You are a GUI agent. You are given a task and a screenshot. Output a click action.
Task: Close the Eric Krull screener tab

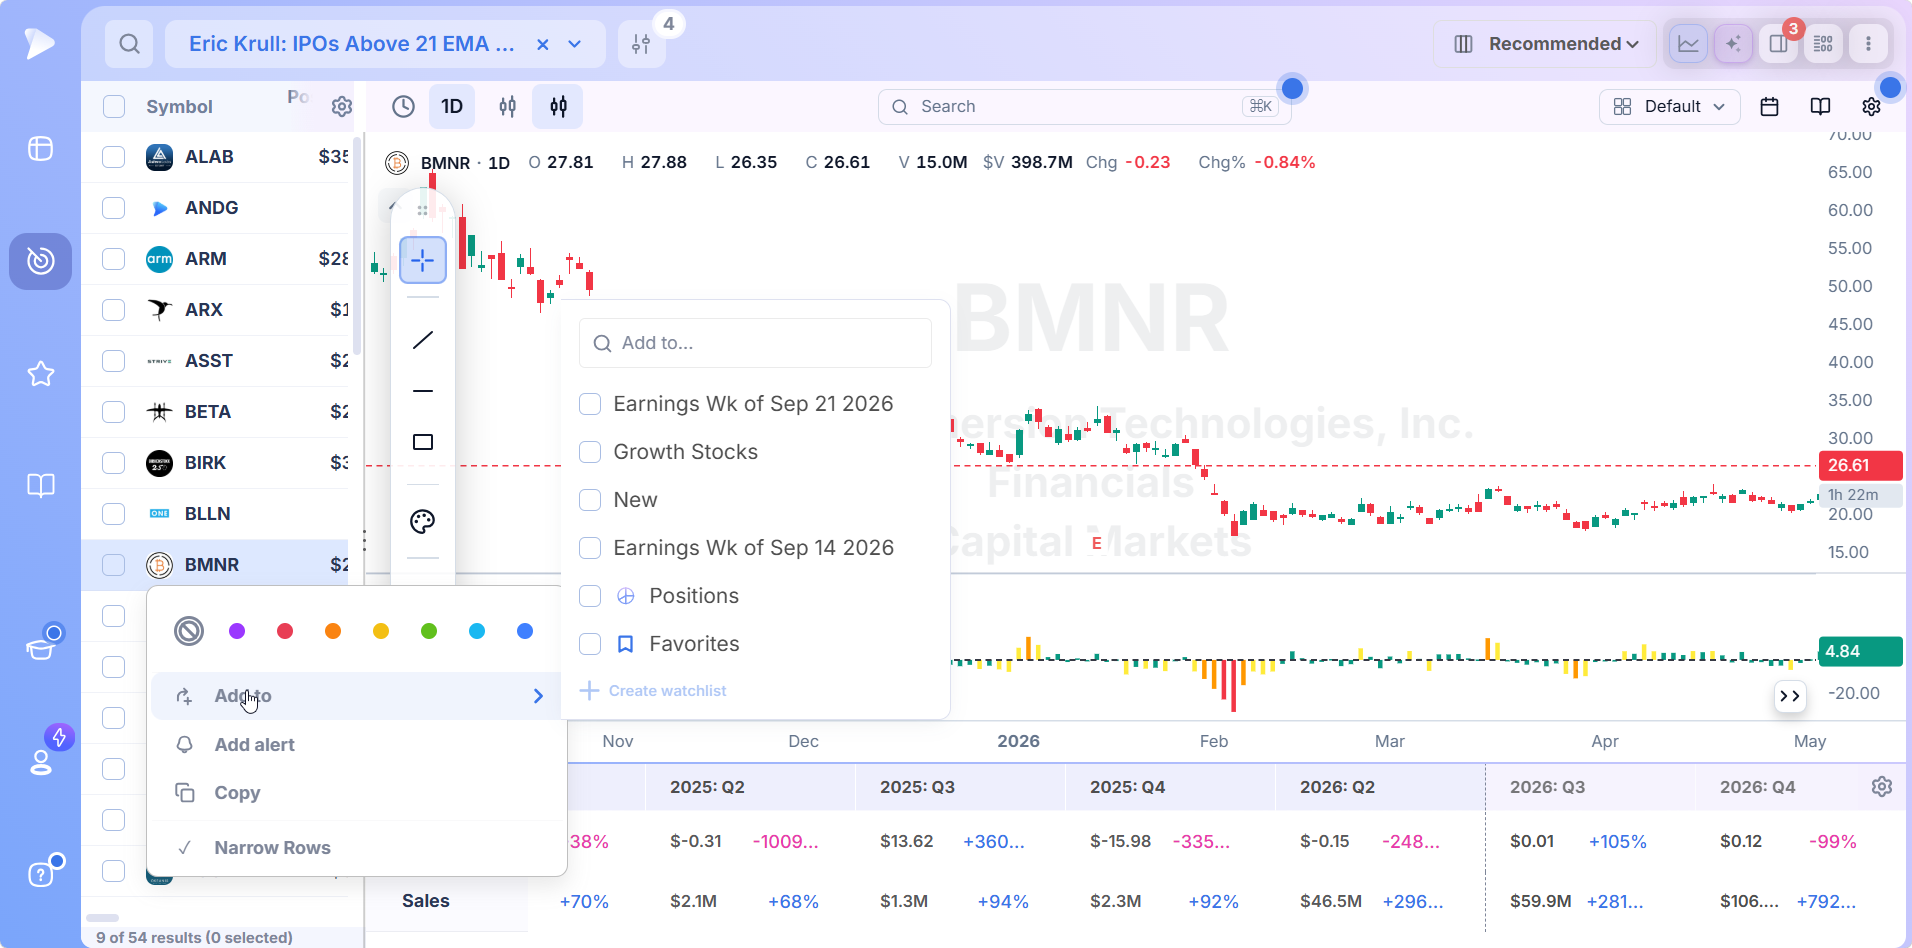542,44
